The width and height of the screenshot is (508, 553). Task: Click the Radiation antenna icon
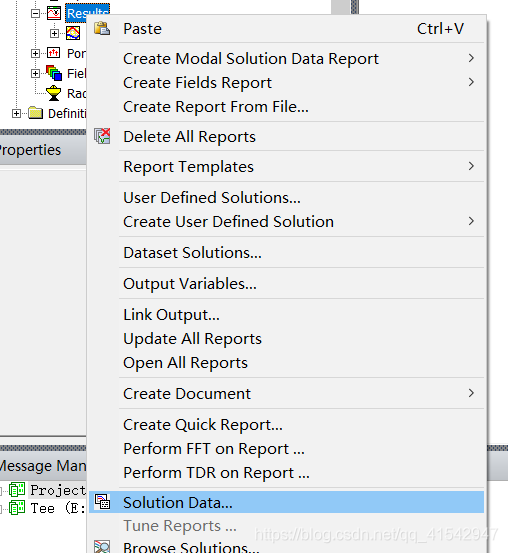tap(54, 93)
